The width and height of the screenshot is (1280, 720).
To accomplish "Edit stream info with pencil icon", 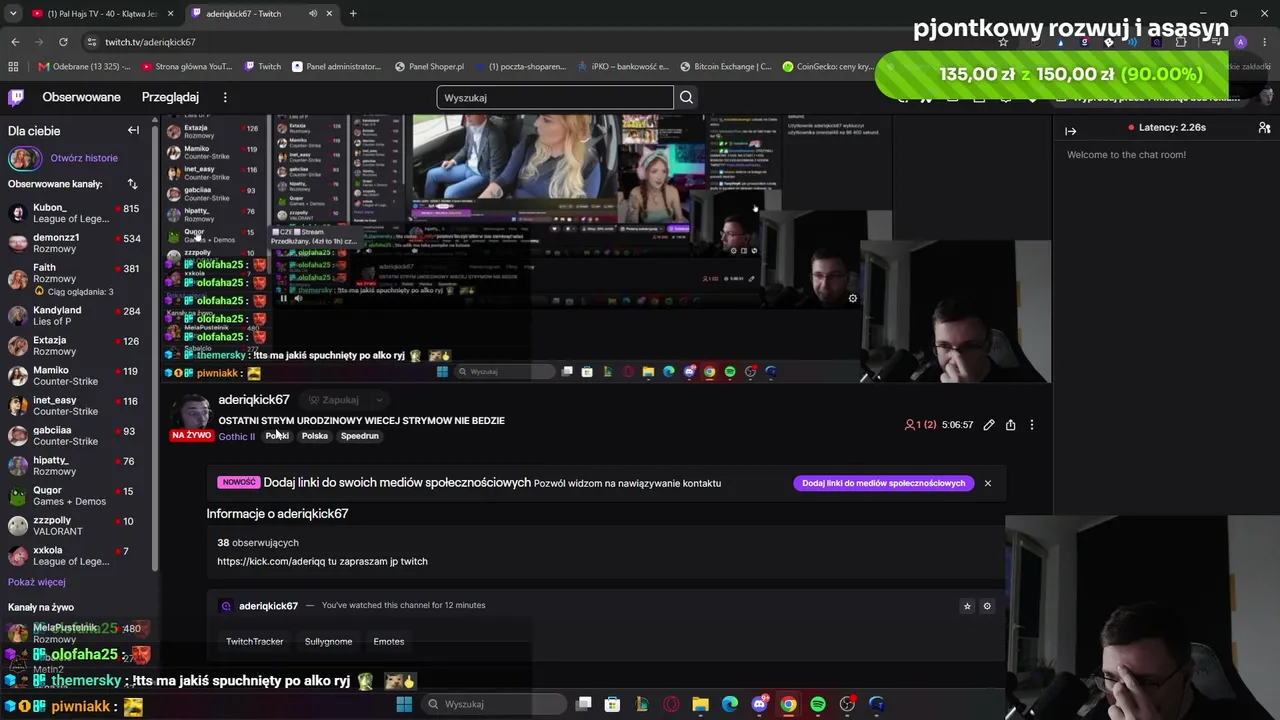I will click(x=989, y=425).
